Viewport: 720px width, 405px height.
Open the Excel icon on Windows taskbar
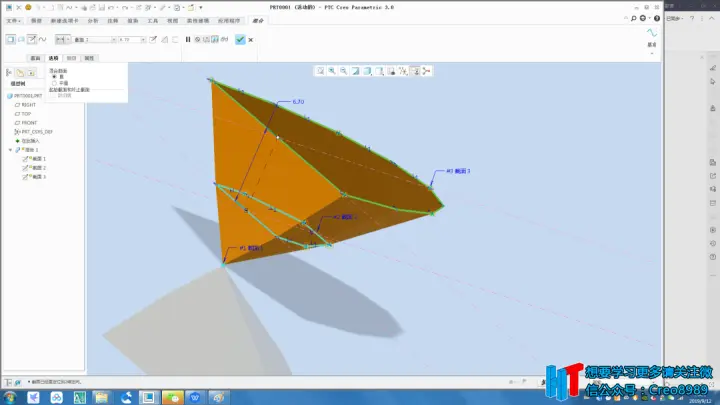click(x=79, y=397)
